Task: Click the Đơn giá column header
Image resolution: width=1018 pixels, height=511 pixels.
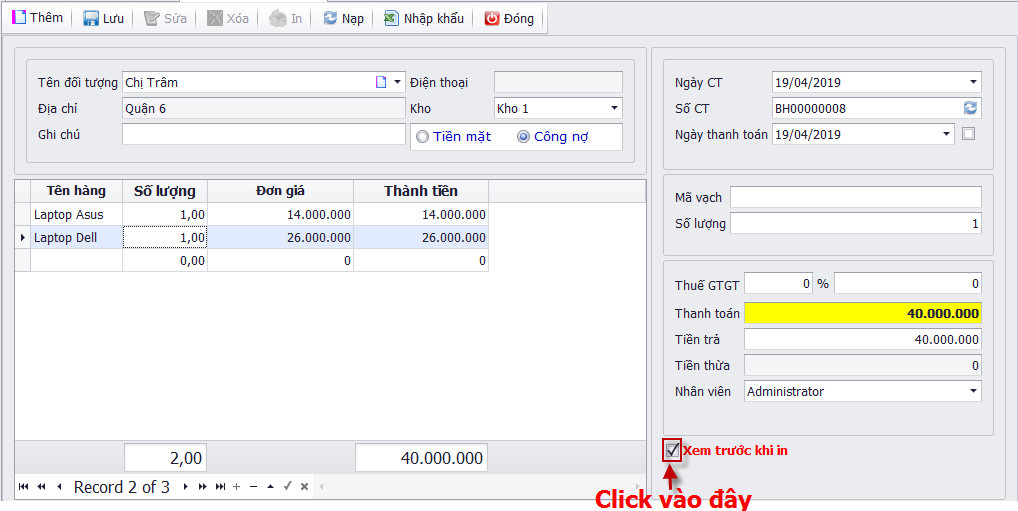Action: click(280, 191)
